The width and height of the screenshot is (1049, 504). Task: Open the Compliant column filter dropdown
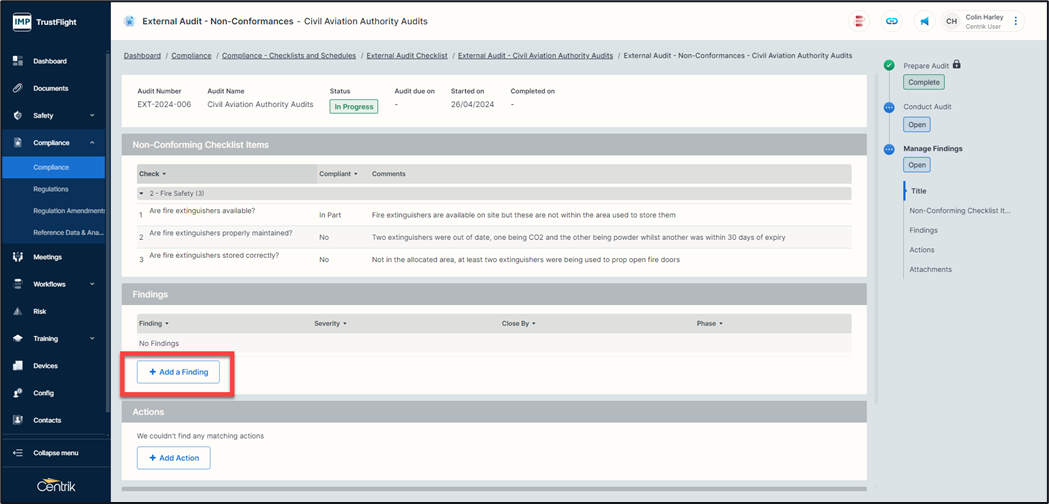click(x=357, y=174)
